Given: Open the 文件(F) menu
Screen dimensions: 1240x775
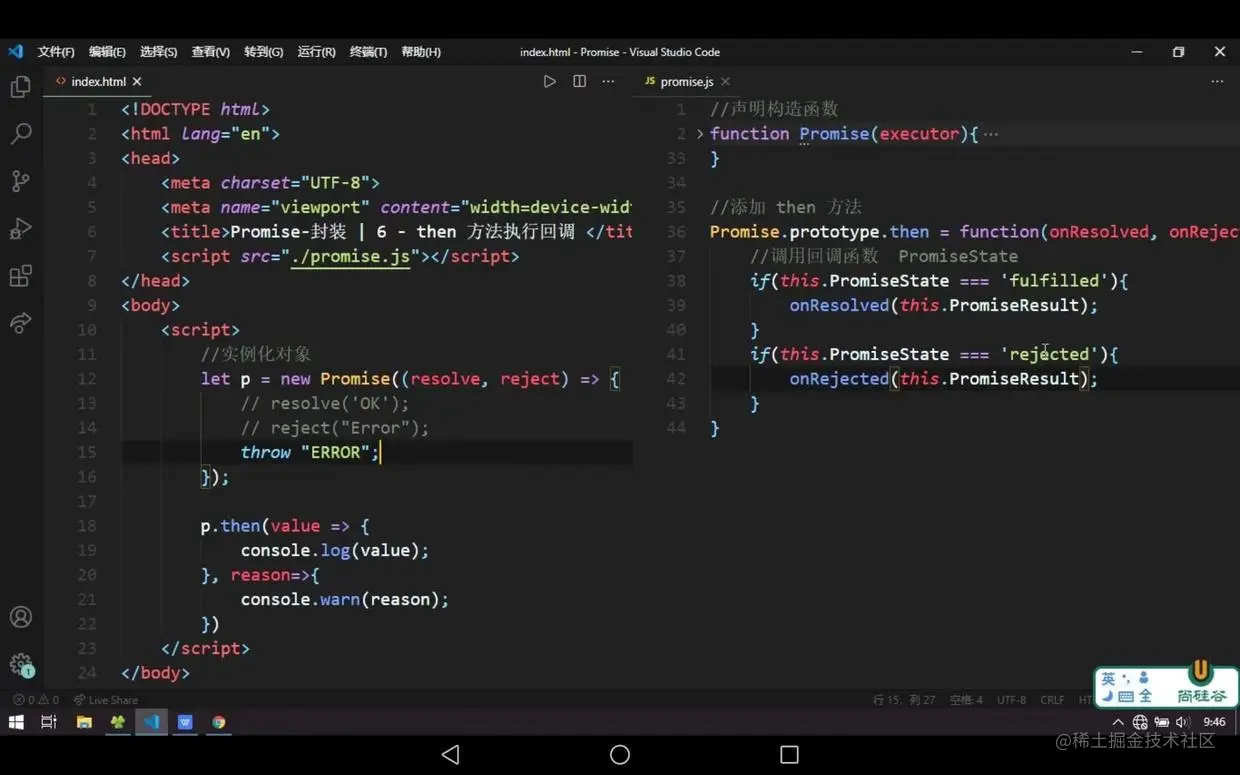Looking at the screenshot, I should pos(56,52).
